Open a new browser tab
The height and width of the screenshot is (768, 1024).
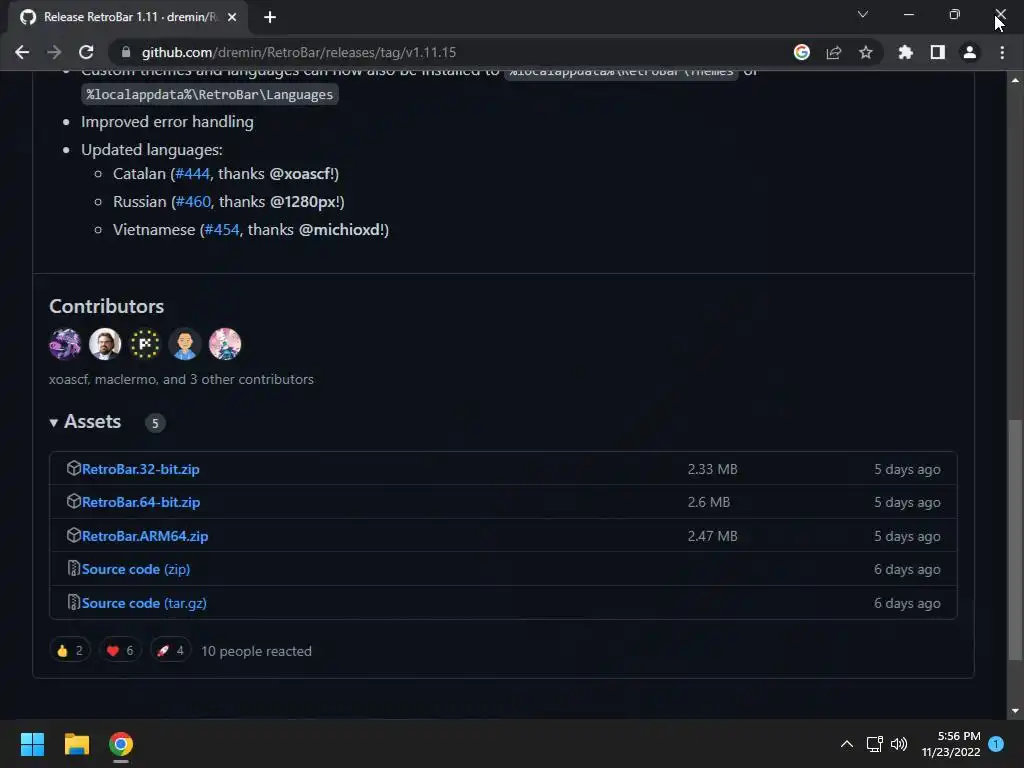click(270, 18)
